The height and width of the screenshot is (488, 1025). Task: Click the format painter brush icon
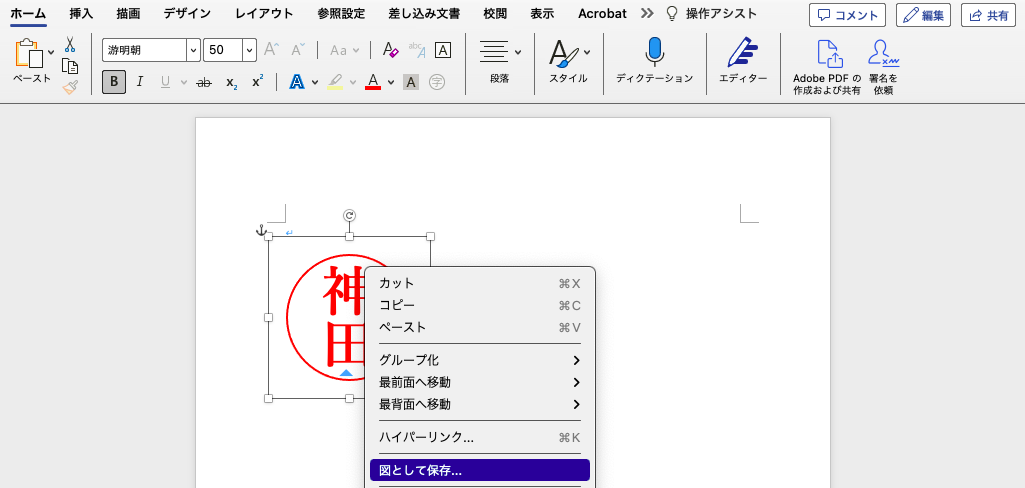pos(70,87)
